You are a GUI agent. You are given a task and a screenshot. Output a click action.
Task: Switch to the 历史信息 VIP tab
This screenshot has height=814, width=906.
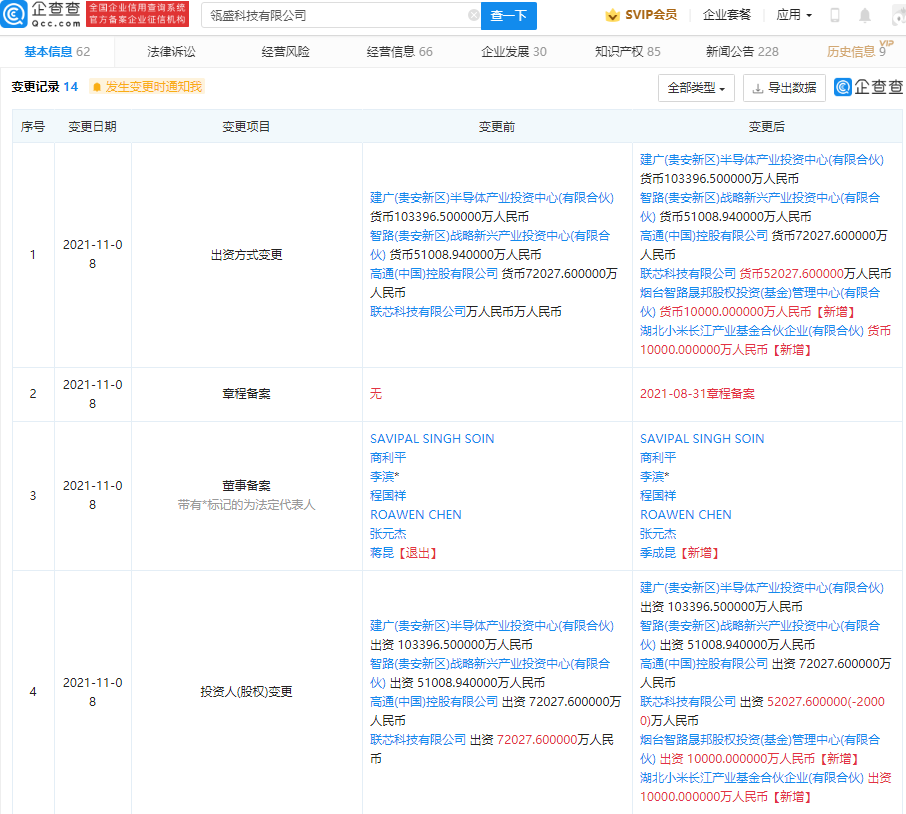pyautogui.click(x=859, y=51)
